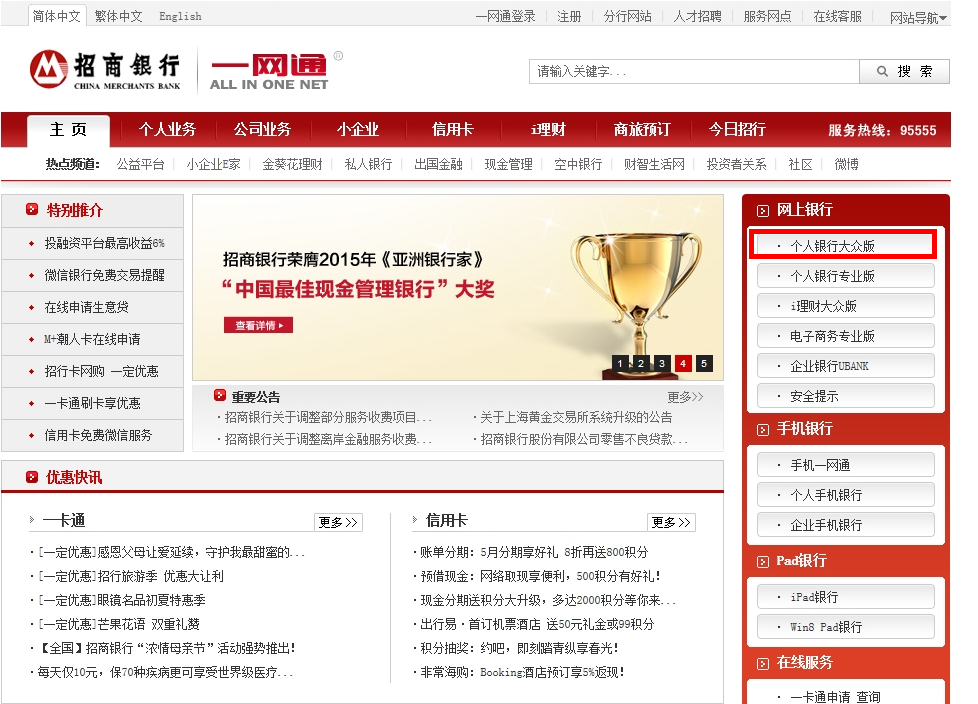
Task: Open 微信银行免费交易提醒 promotion
Action: point(105,275)
